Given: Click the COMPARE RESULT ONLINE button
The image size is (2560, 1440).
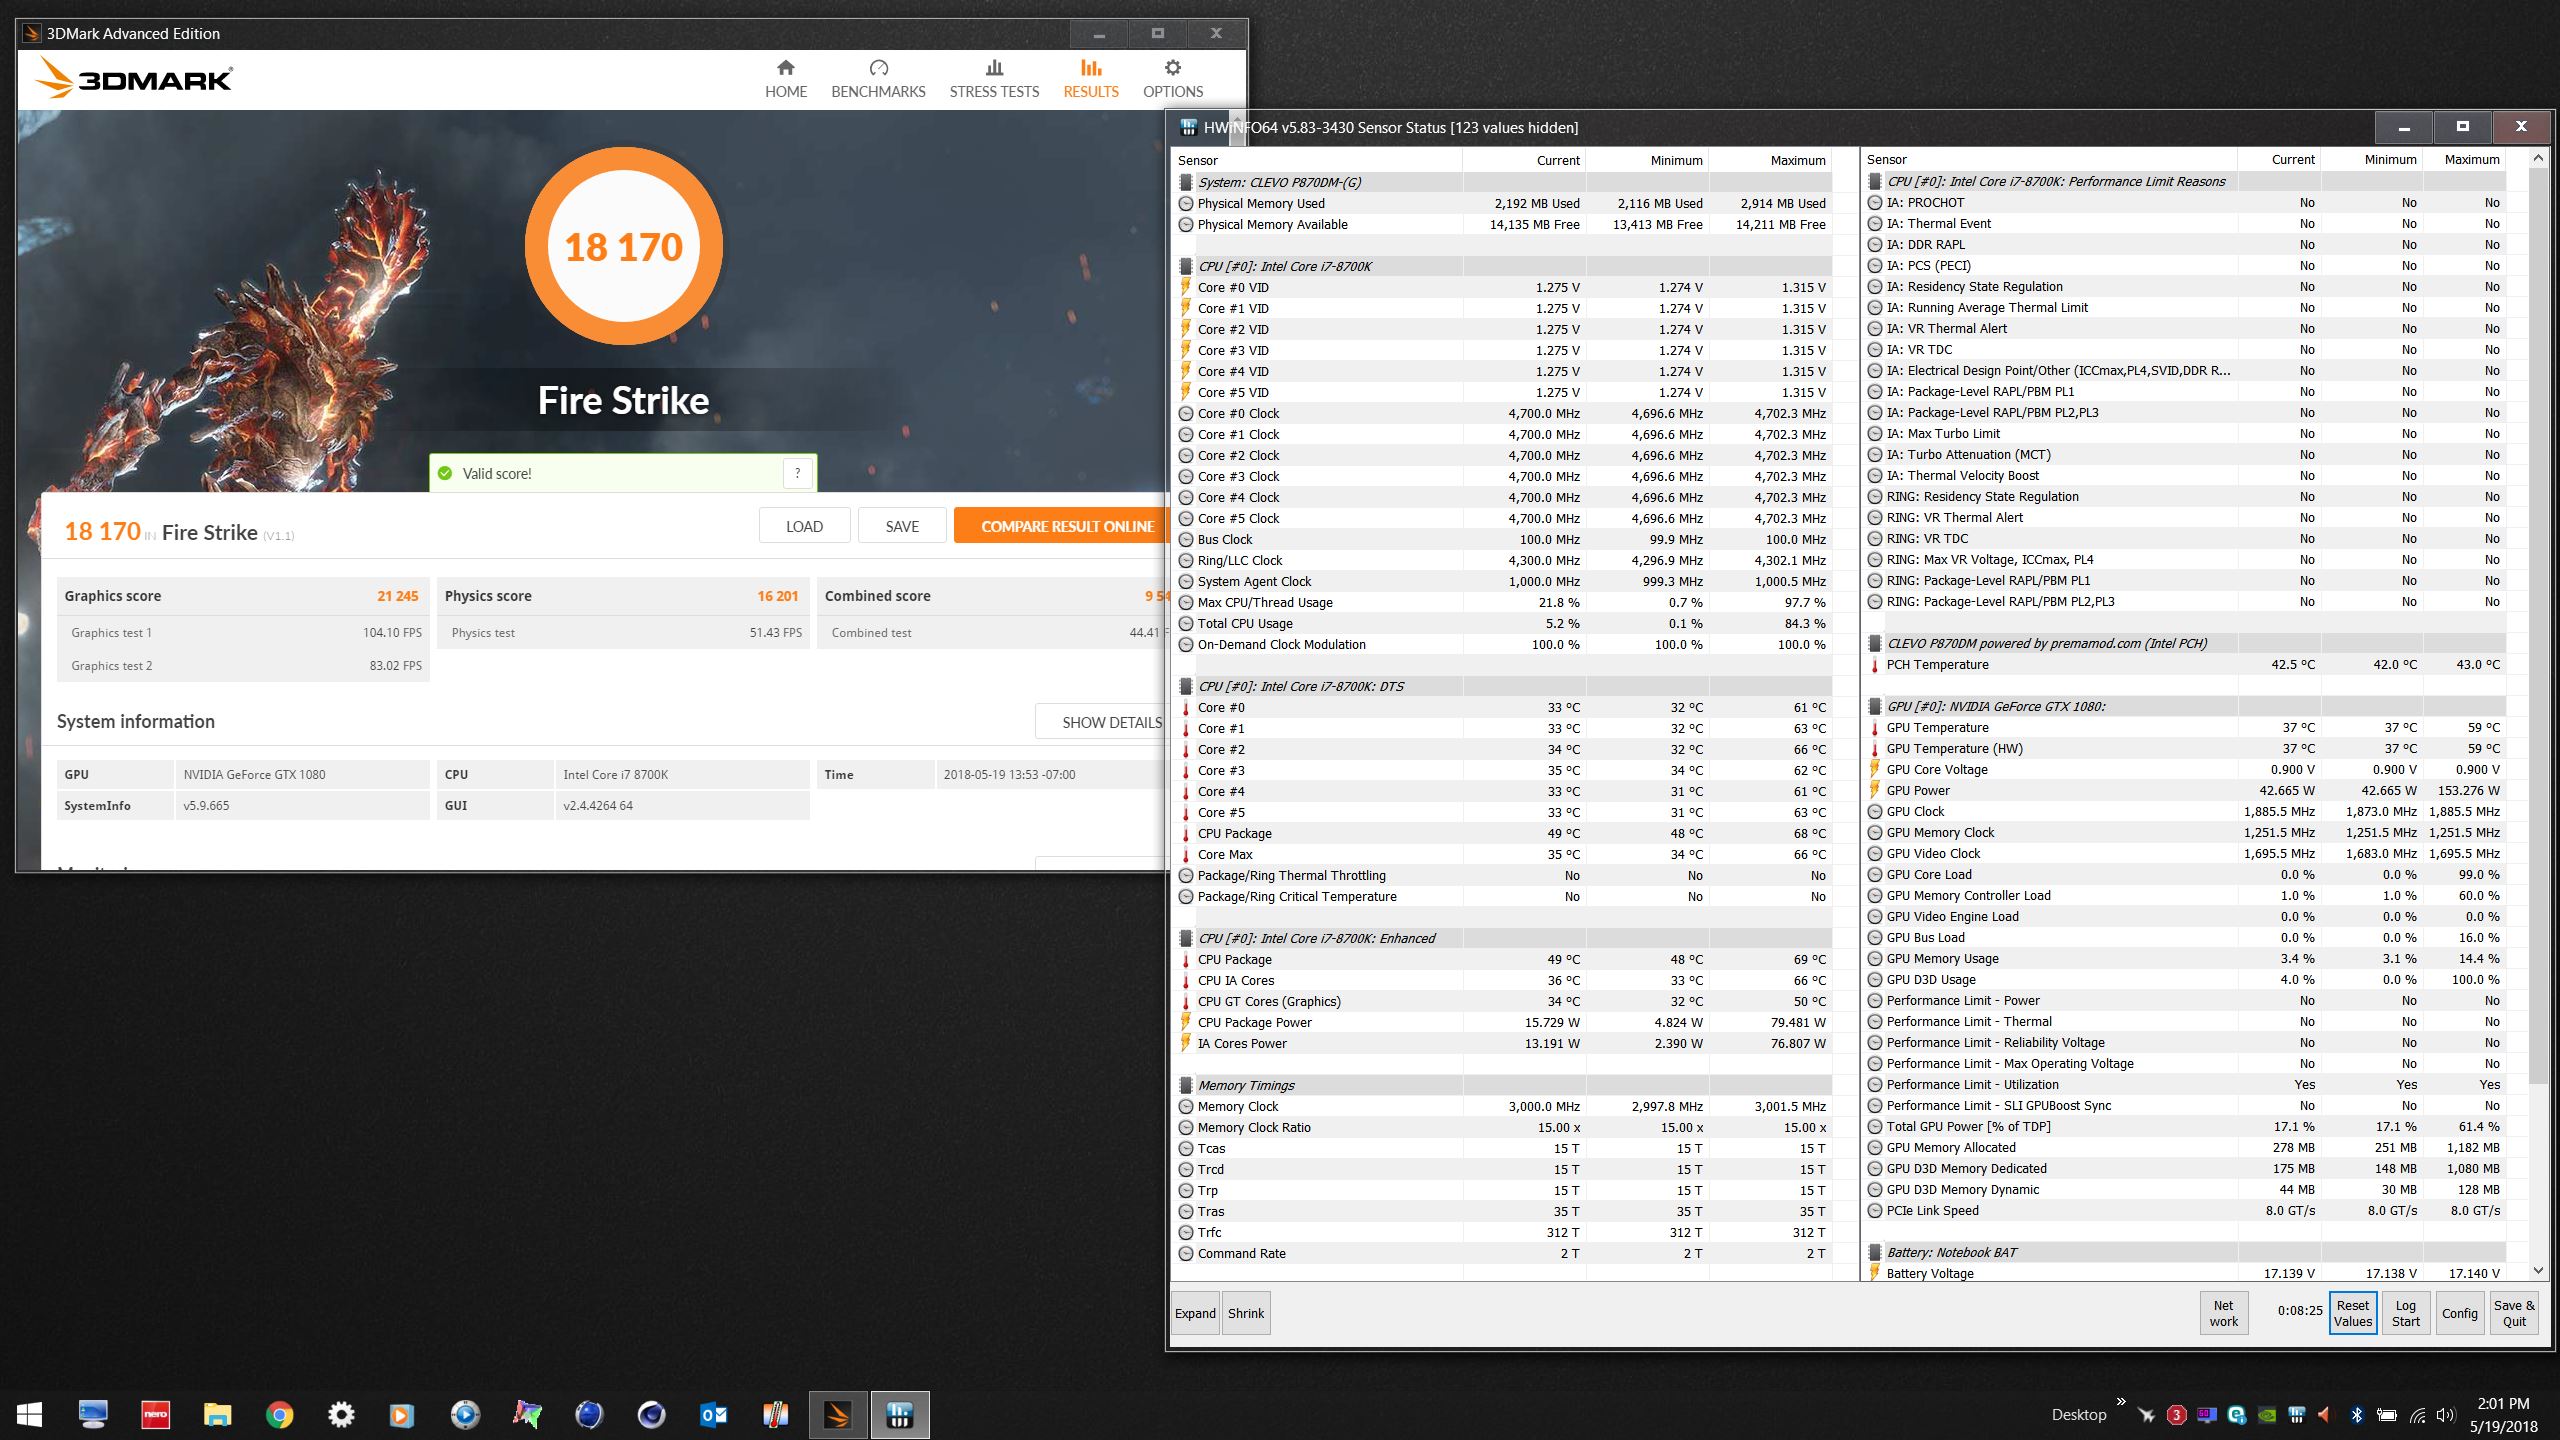Looking at the screenshot, I should click(x=1062, y=526).
